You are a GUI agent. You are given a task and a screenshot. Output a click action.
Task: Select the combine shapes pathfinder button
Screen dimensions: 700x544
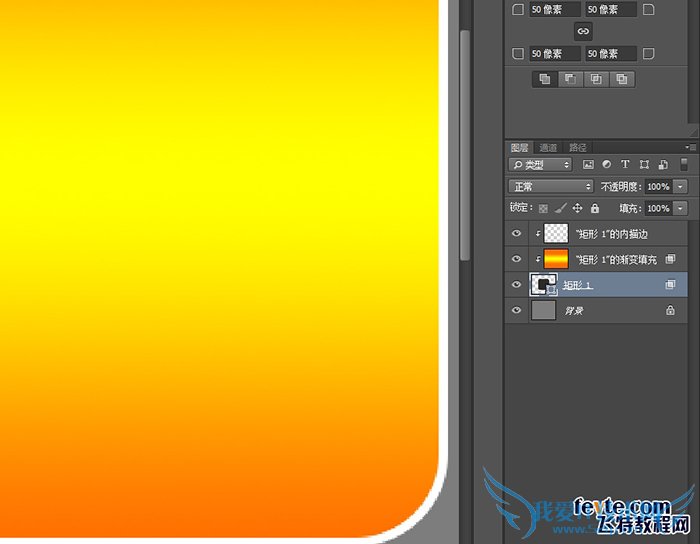(545, 79)
